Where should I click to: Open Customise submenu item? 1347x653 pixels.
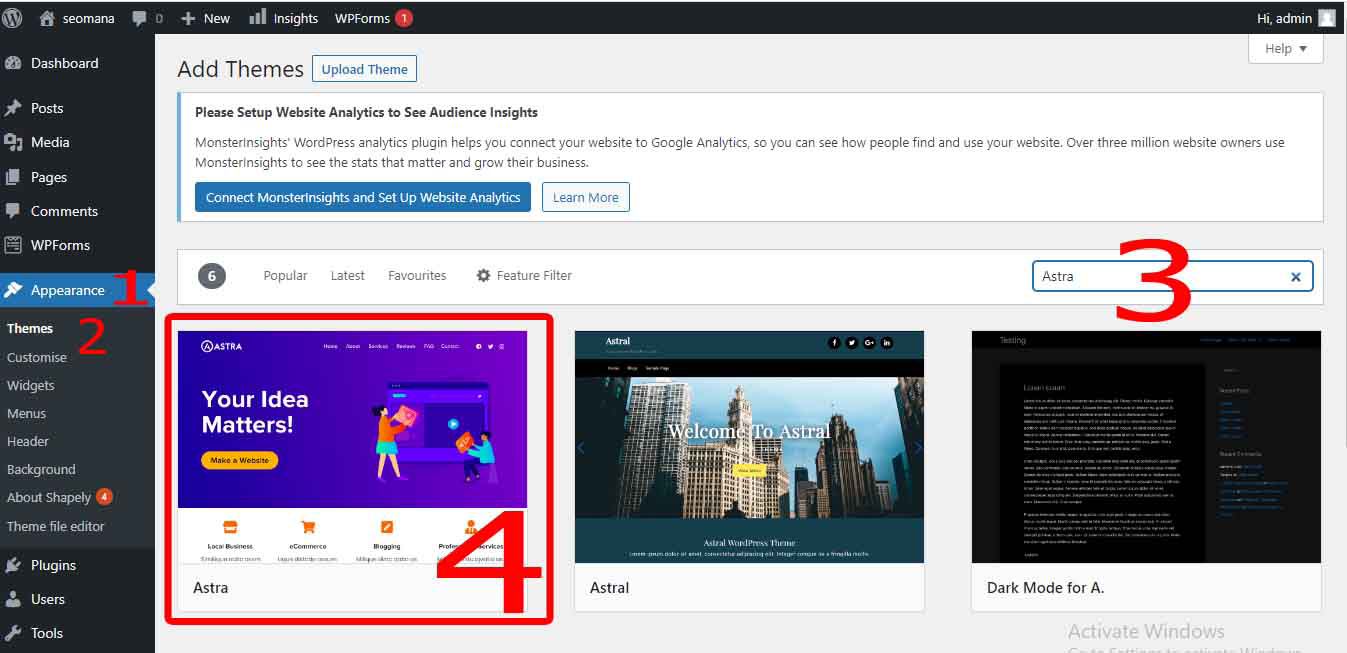[x=37, y=357]
